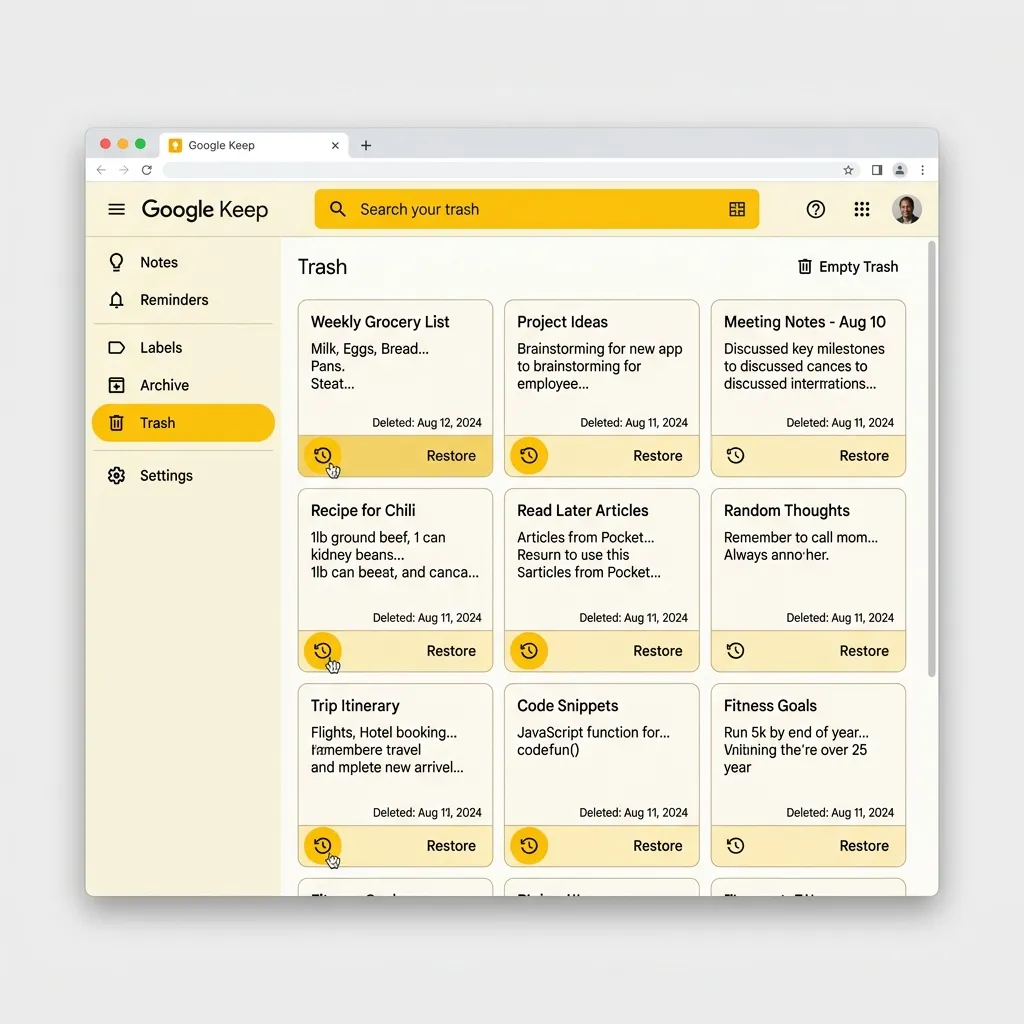The width and height of the screenshot is (1024, 1024).
Task: Click restore clock icon on Project Ideas
Action: 529,456
